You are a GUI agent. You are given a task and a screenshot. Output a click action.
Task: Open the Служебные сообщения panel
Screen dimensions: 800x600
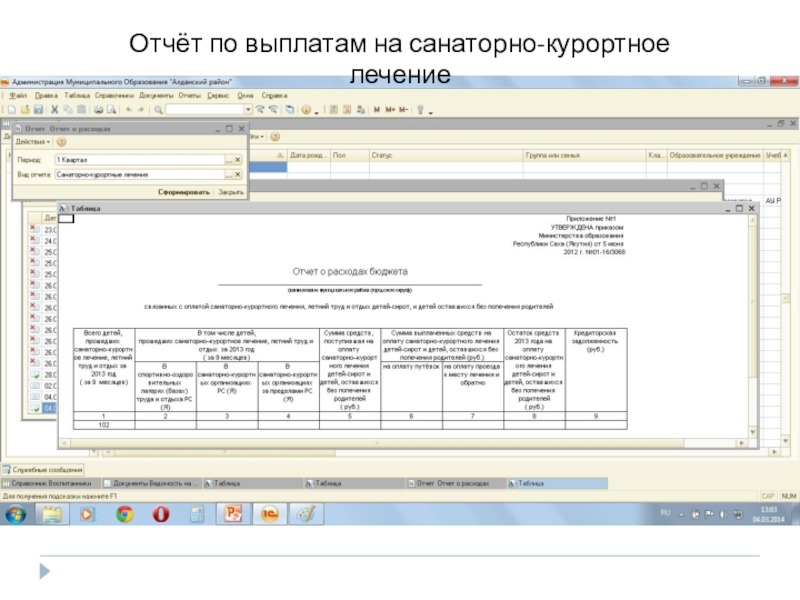[x=43, y=470]
